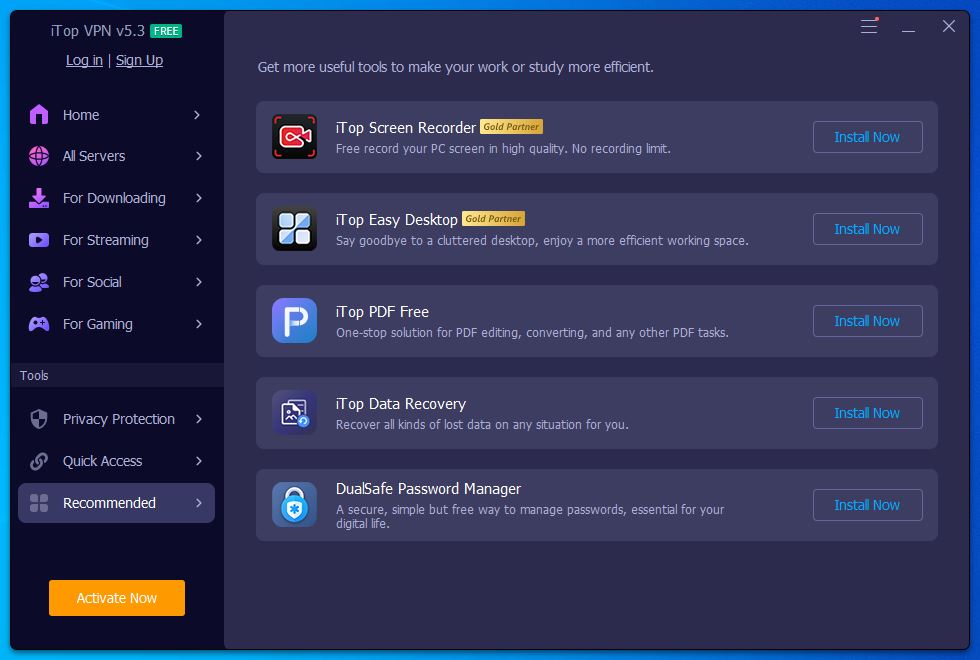Click "Recover all kinds of lost data" description
The height and width of the screenshot is (660, 980).
pos(482,424)
